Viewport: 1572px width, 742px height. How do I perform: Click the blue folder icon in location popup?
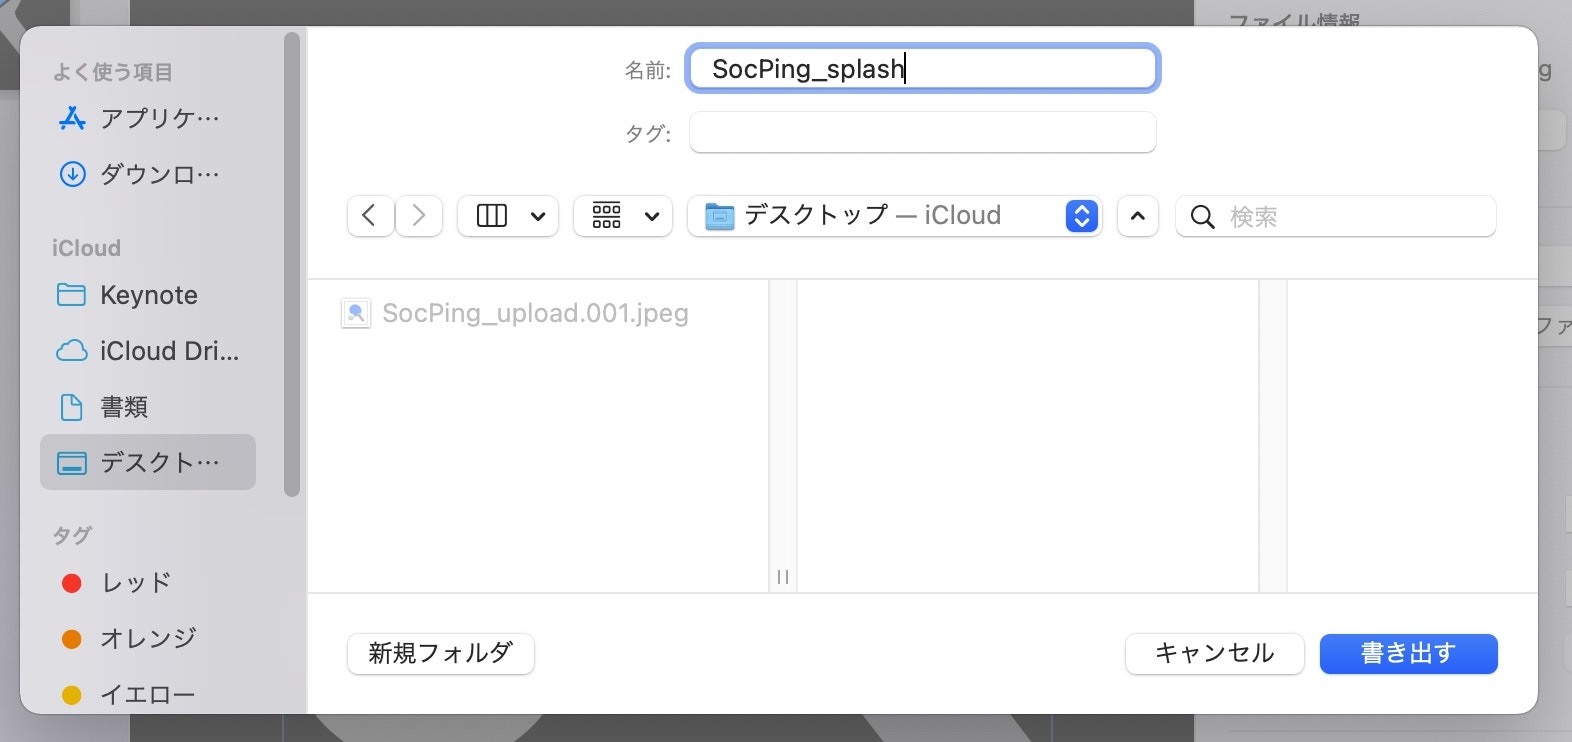[720, 216]
